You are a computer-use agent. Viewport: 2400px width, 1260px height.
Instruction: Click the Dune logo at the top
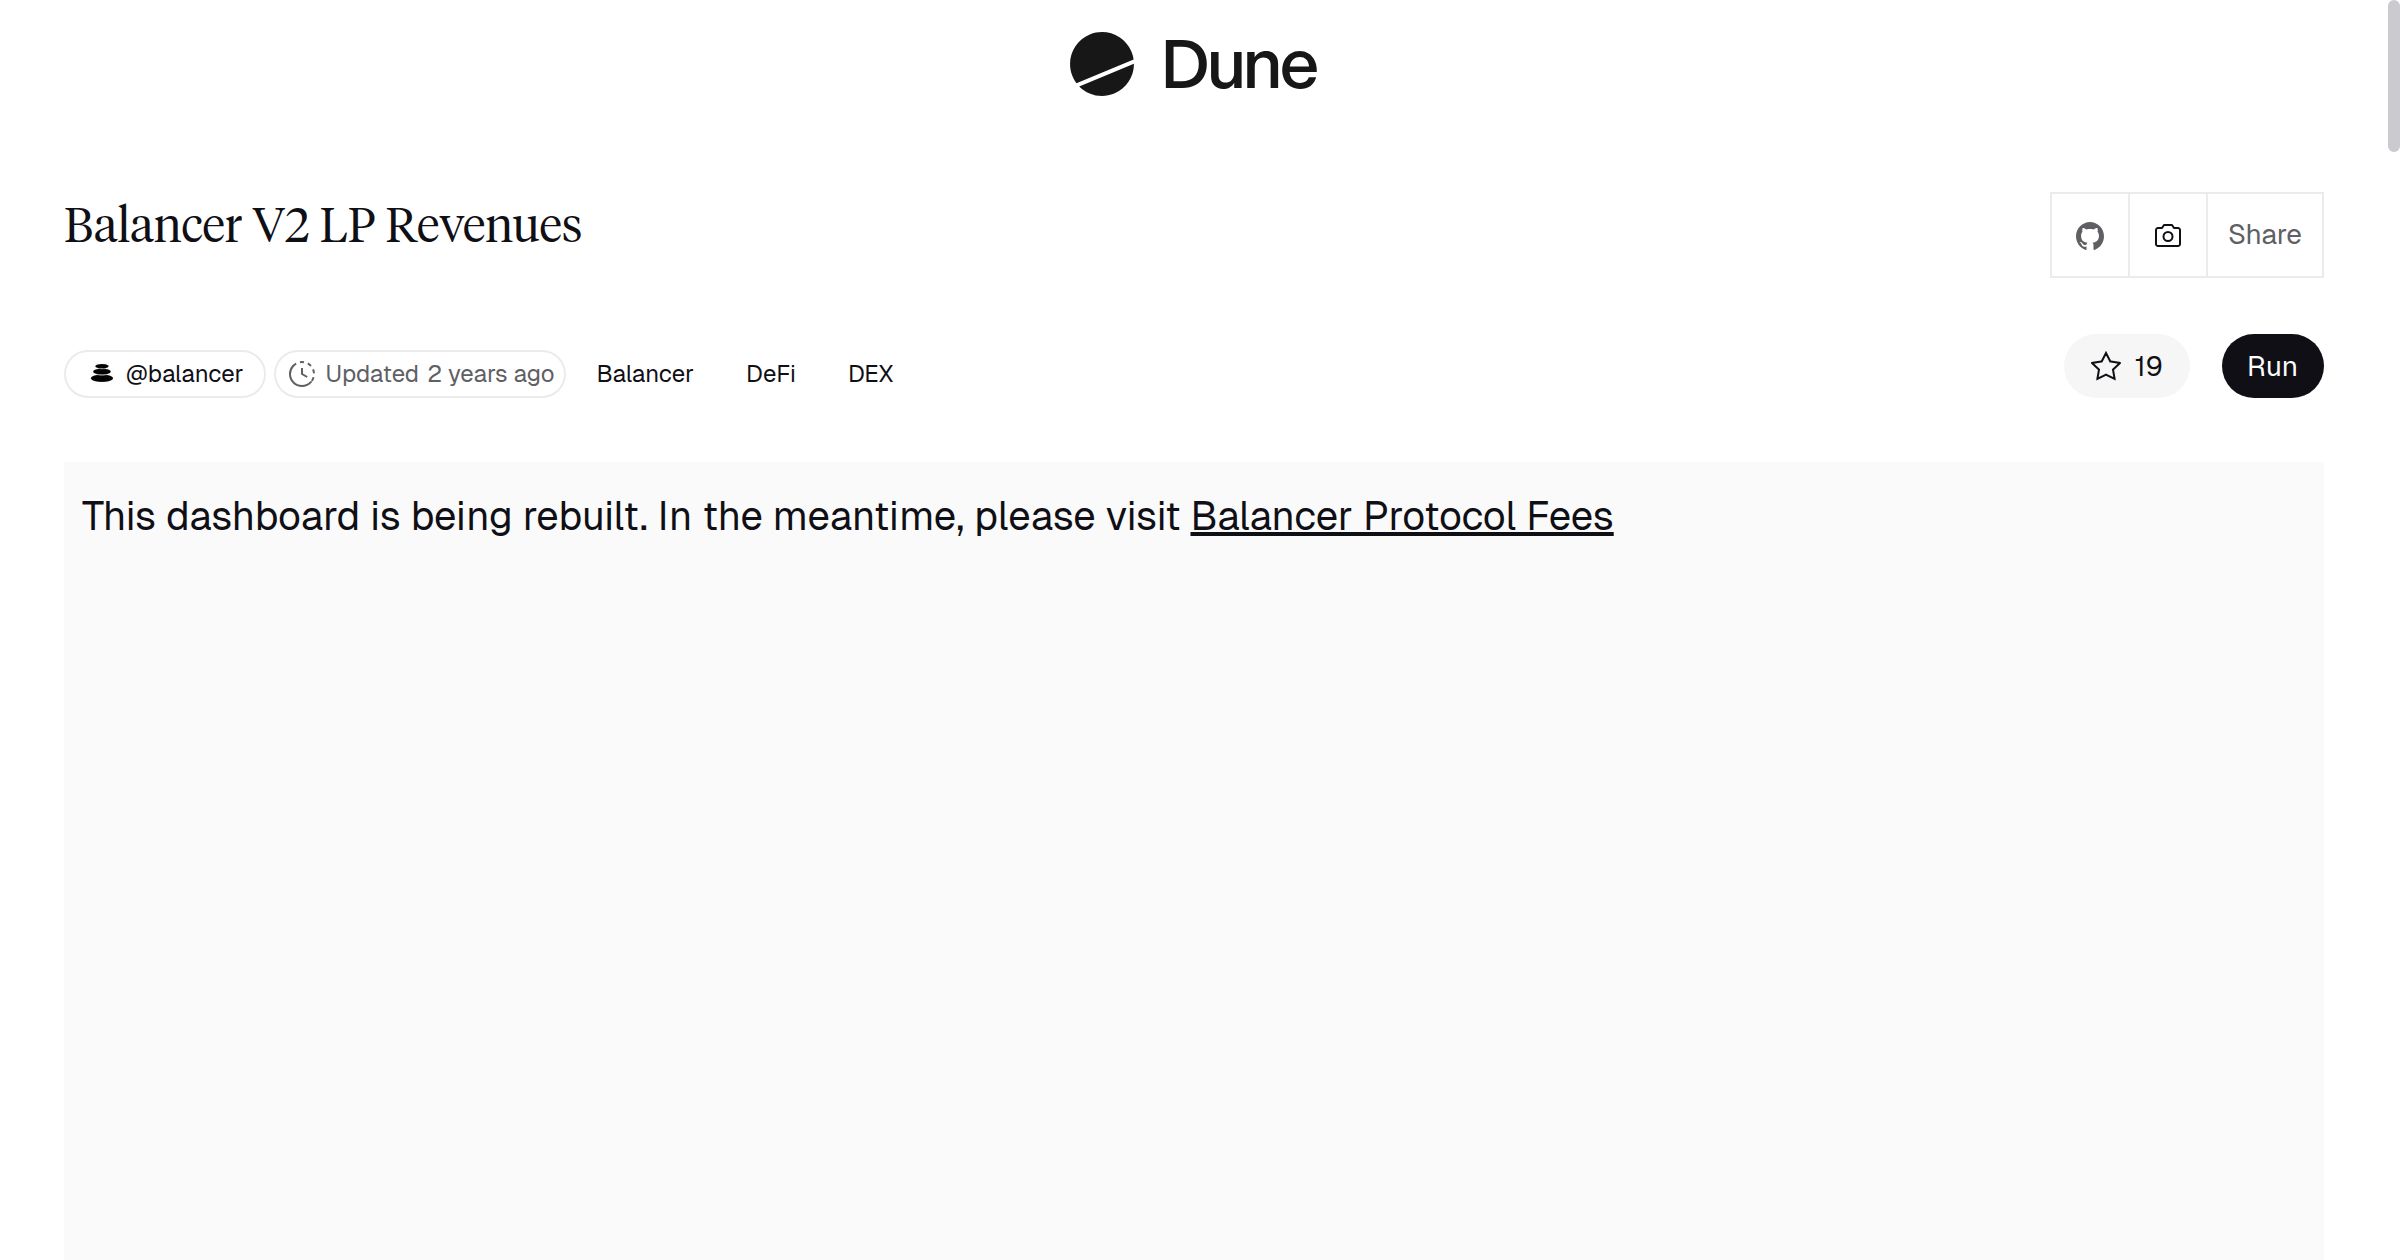point(1191,65)
